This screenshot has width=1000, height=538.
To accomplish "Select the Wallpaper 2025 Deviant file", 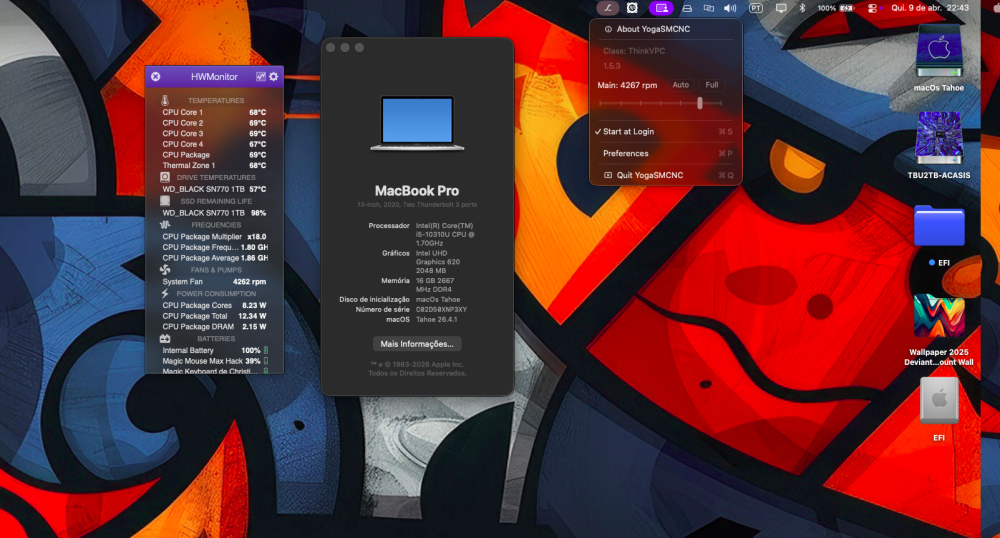I will [x=939, y=316].
